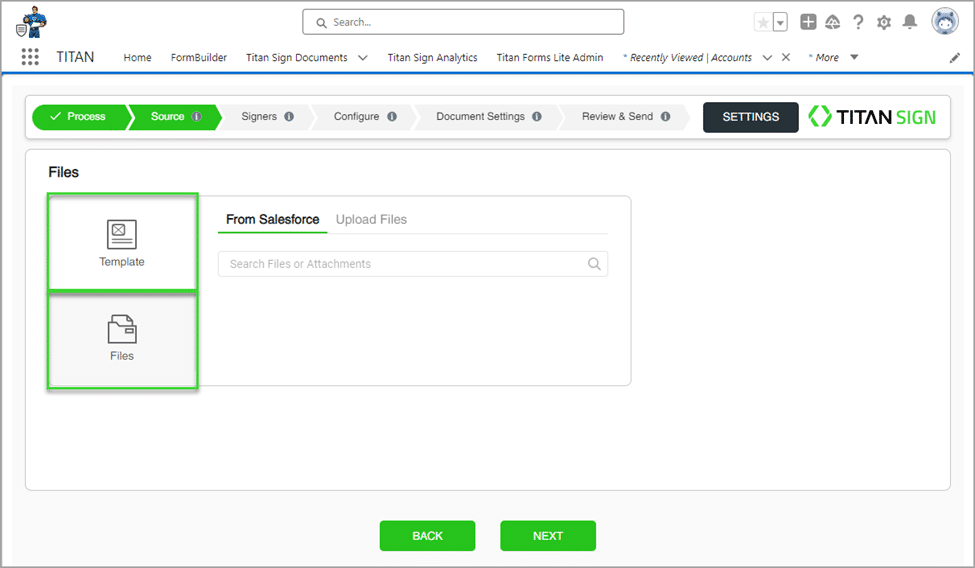Switch to the Upload Files tab
Viewport: 975px width, 568px height.
[x=371, y=219]
